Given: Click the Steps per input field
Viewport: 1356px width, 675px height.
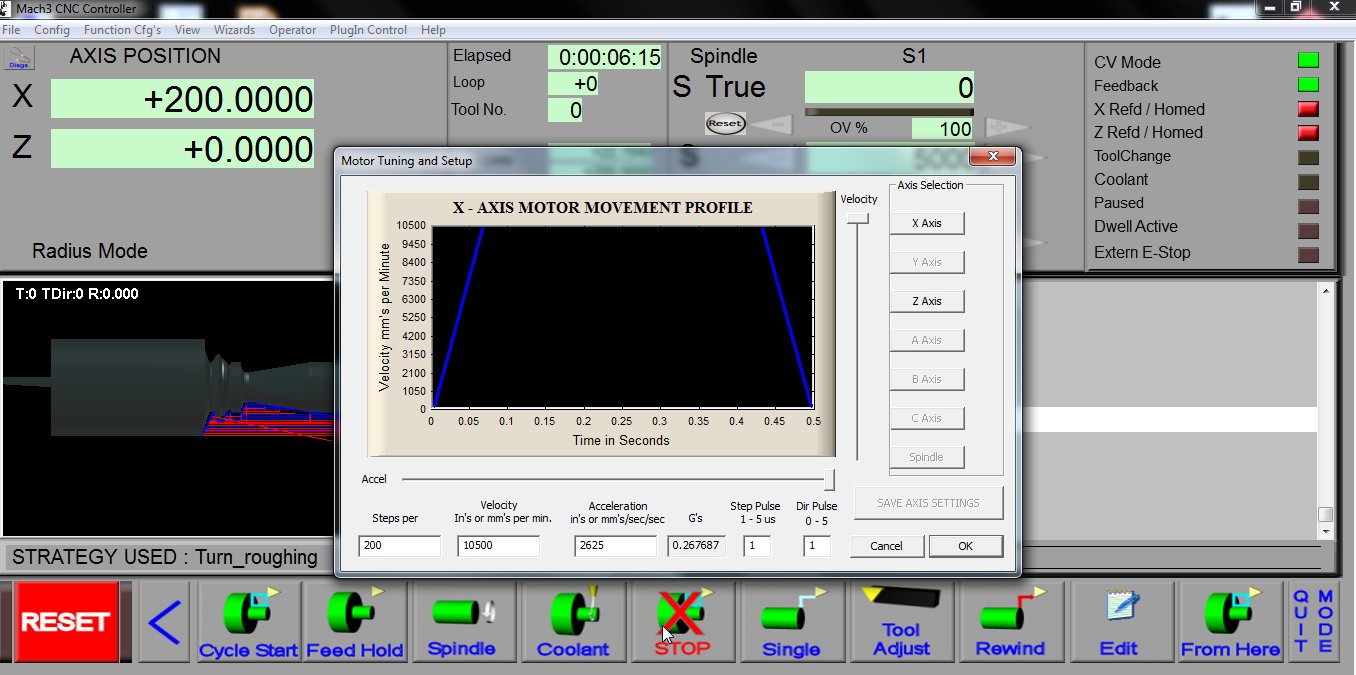Looking at the screenshot, I should coord(399,546).
